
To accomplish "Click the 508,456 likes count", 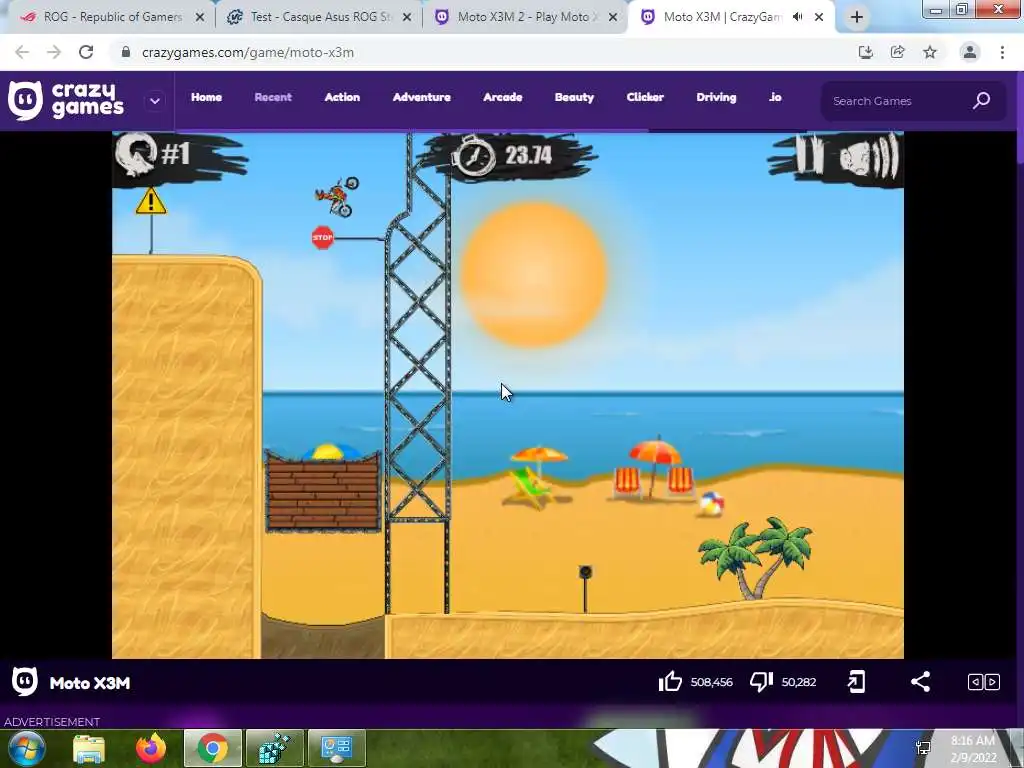I will tap(711, 682).
